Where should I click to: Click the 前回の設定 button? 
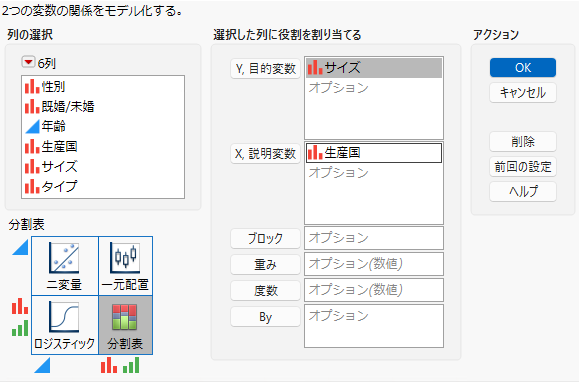pos(523,167)
